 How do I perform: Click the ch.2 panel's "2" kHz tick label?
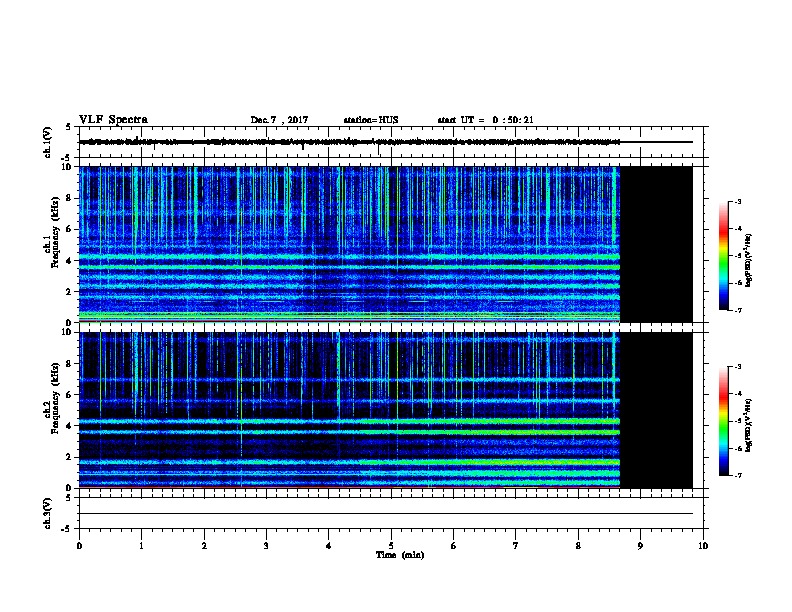[69, 457]
